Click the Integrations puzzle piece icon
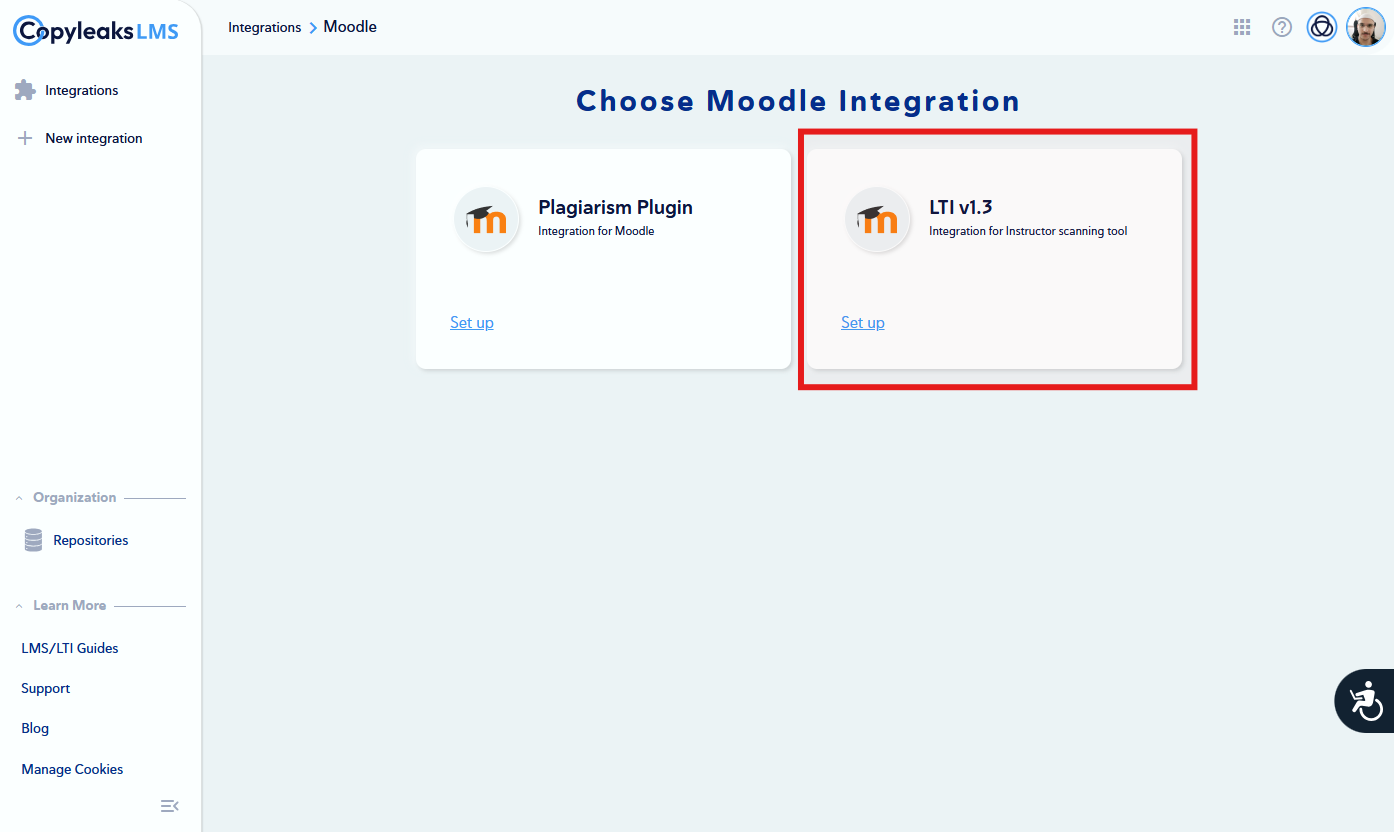 [25, 90]
